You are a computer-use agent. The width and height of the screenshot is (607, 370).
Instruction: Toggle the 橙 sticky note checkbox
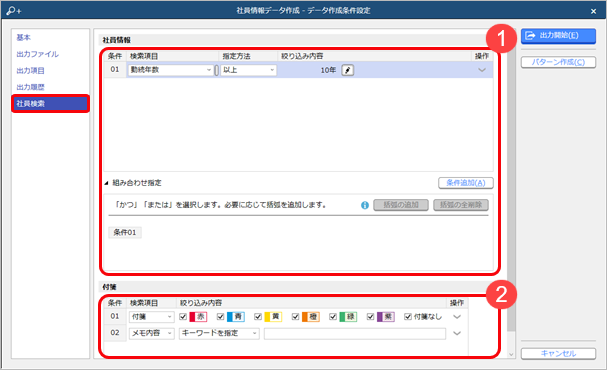295,317
